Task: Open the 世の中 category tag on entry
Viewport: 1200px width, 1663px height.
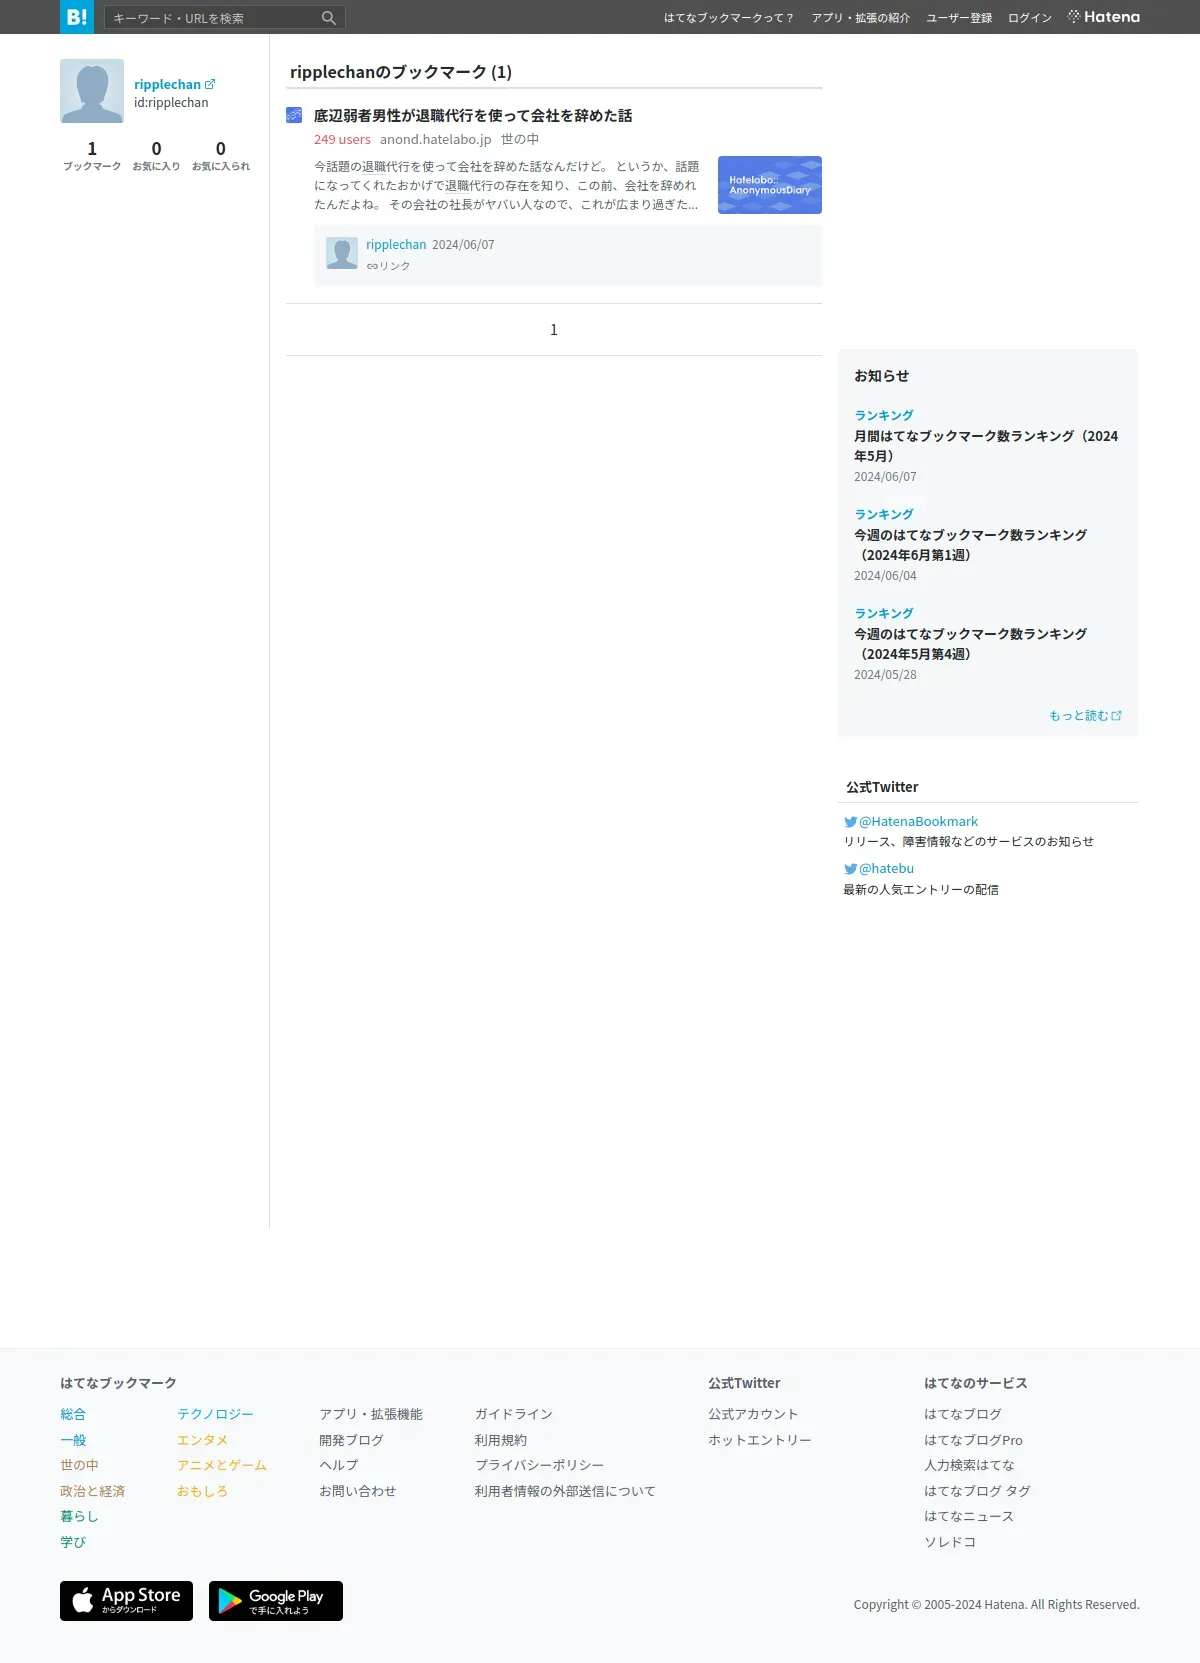Action: click(x=520, y=140)
